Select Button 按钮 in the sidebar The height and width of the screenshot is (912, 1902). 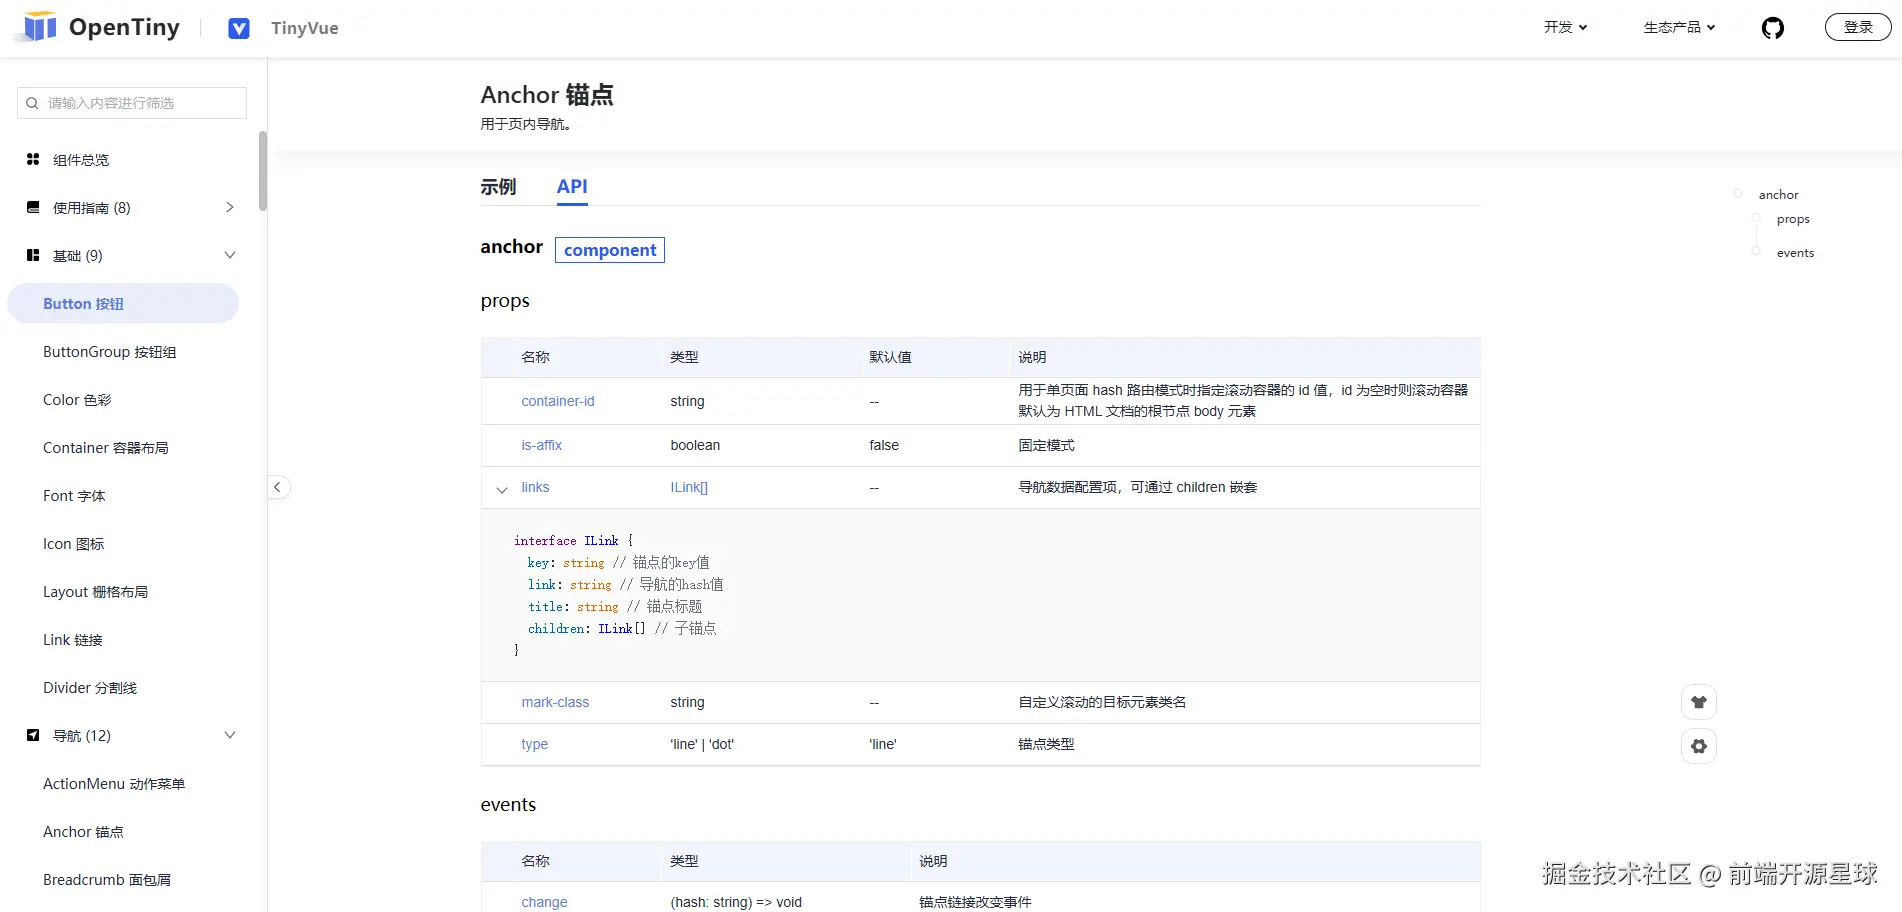click(x=123, y=303)
